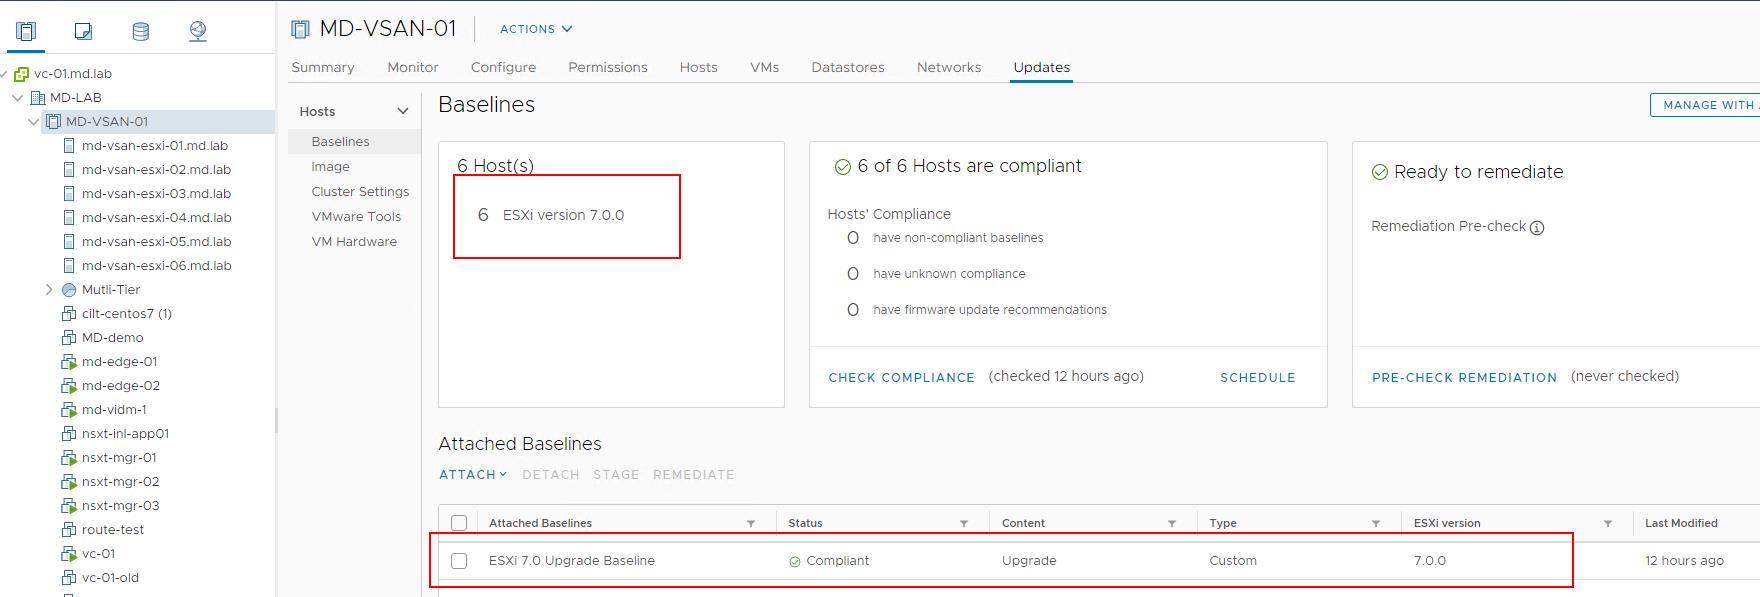
Task: Open the Hosts and Clusters inventory view icon
Action: click(25, 32)
